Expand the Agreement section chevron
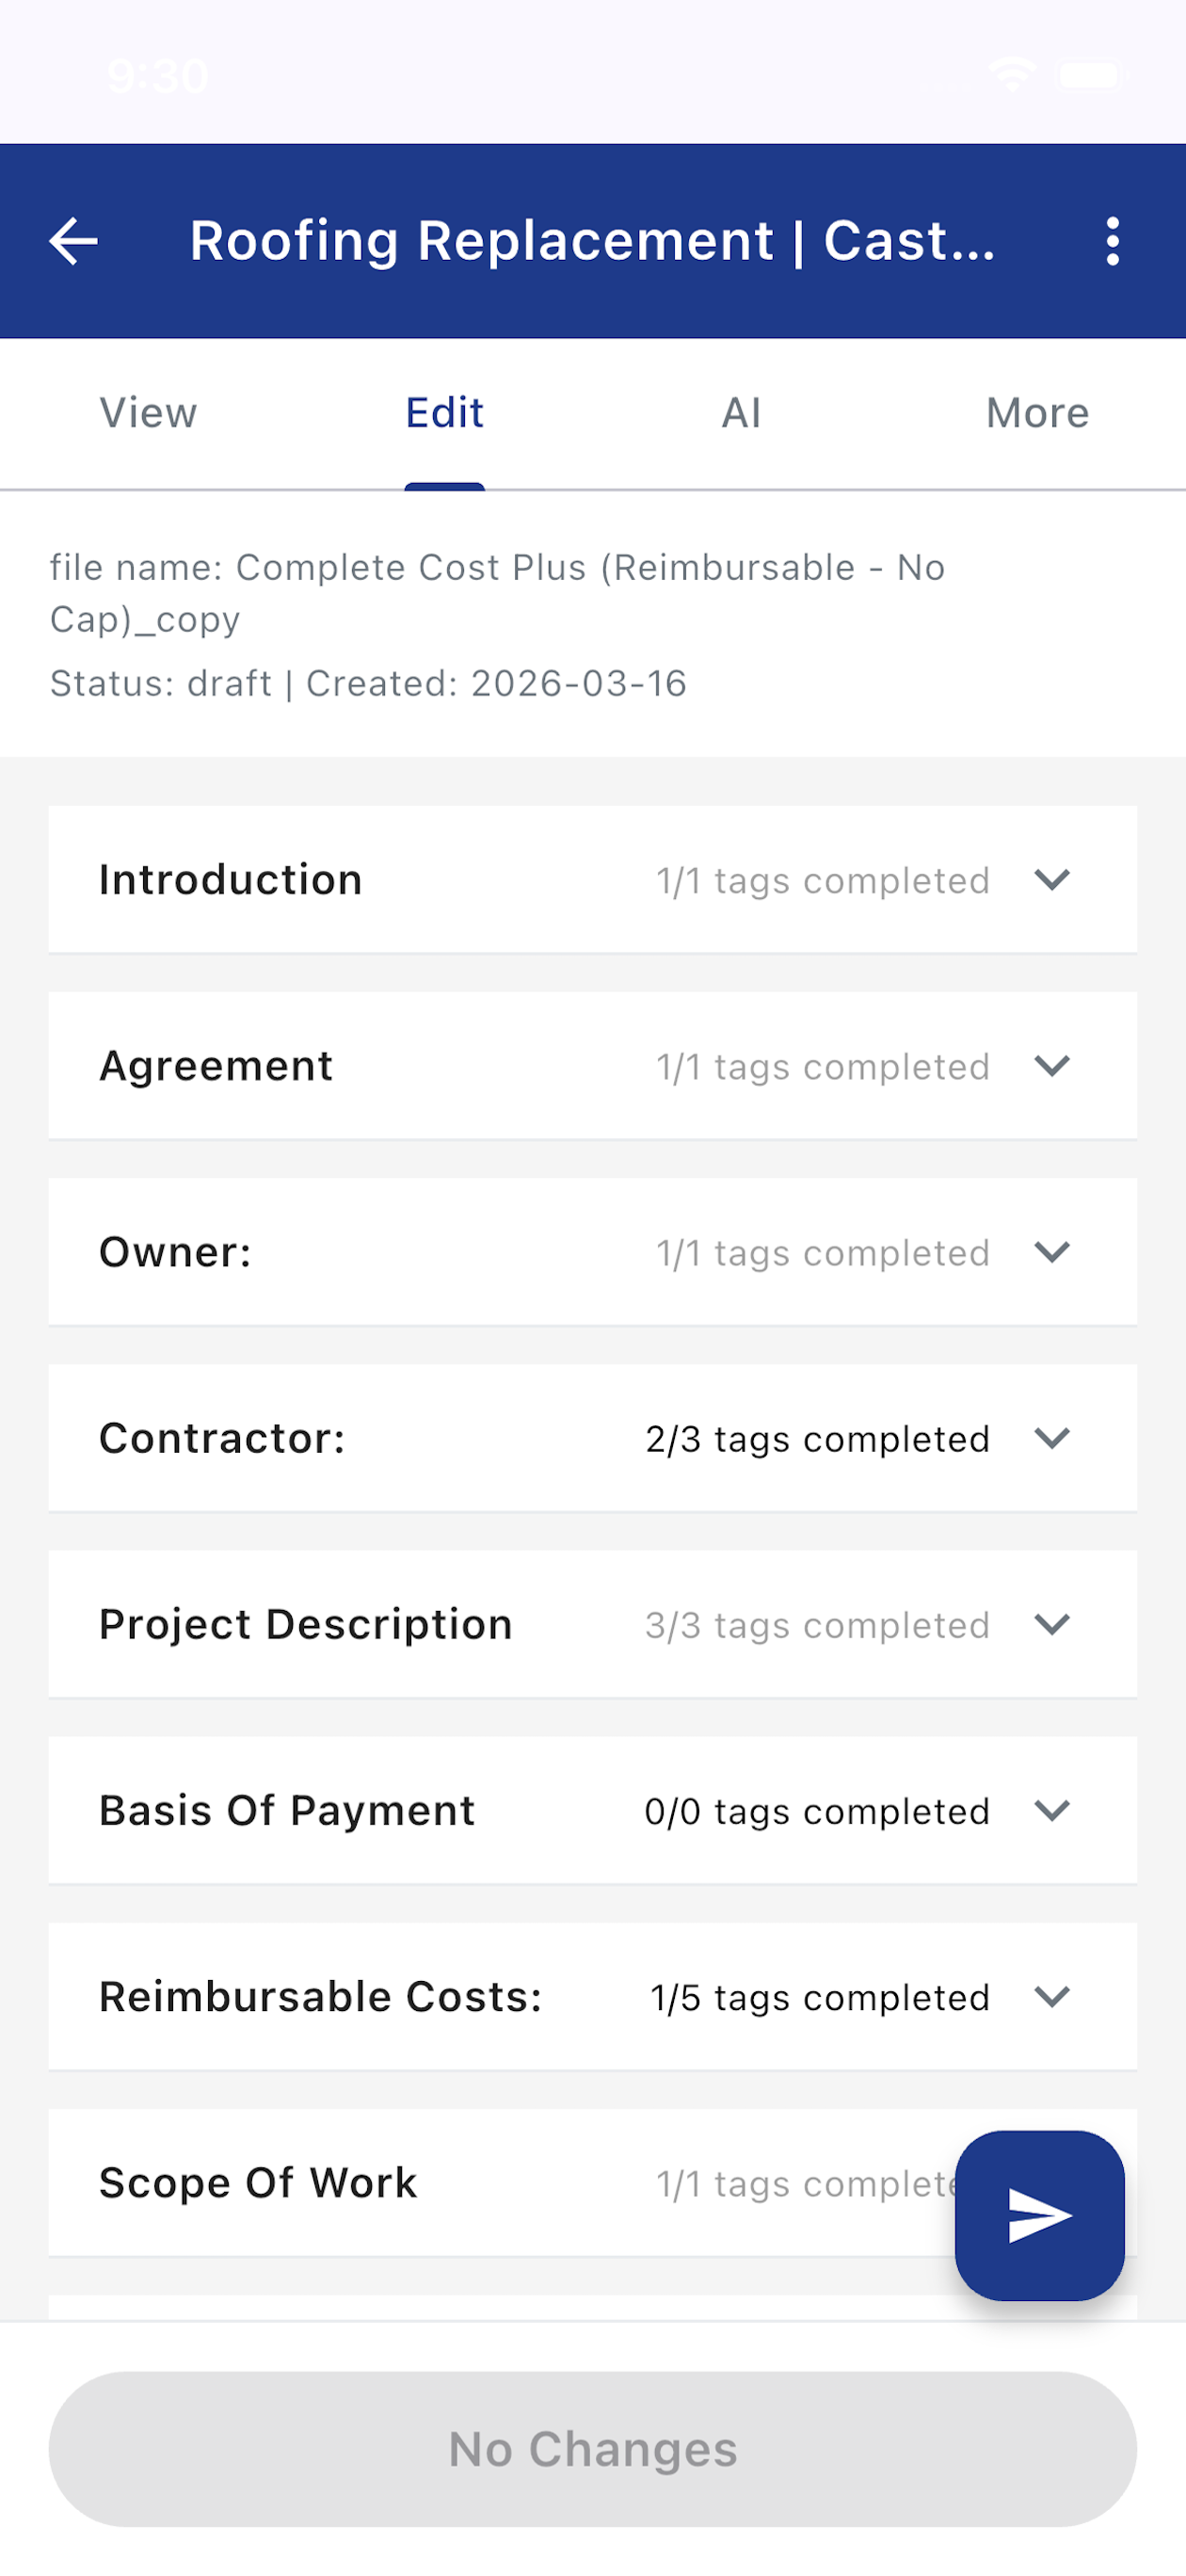Screen dimensions: 1186x2576 coord(1052,1066)
